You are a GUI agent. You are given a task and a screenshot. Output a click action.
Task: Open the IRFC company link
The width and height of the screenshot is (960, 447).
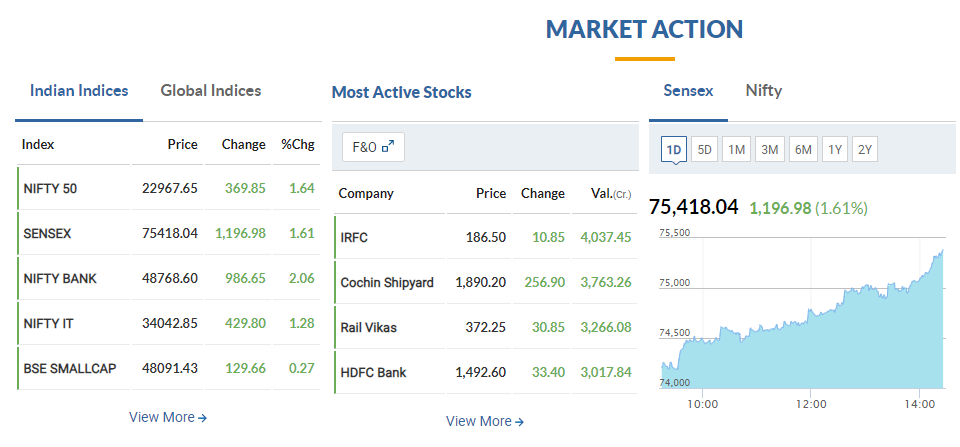354,238
